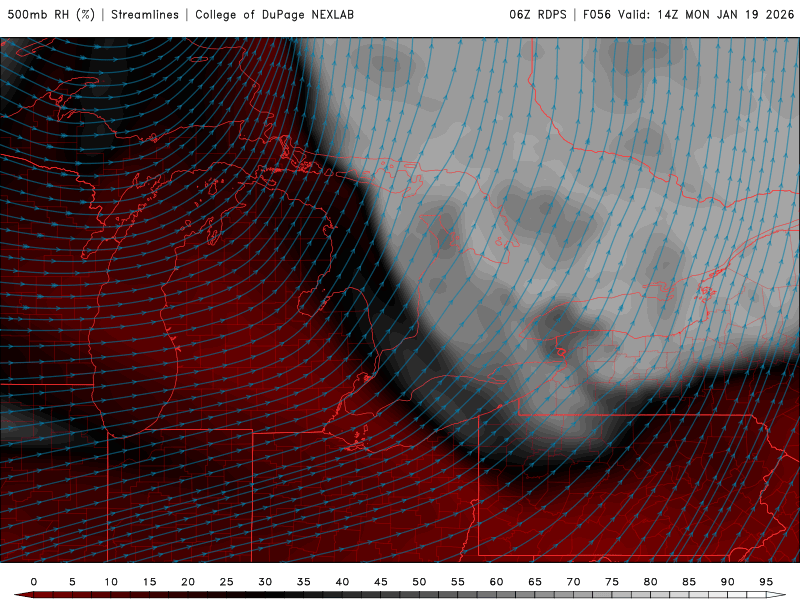Click the dark red arrow tip starting the color bar
800x600 pixels.
(x=23, y=595)
